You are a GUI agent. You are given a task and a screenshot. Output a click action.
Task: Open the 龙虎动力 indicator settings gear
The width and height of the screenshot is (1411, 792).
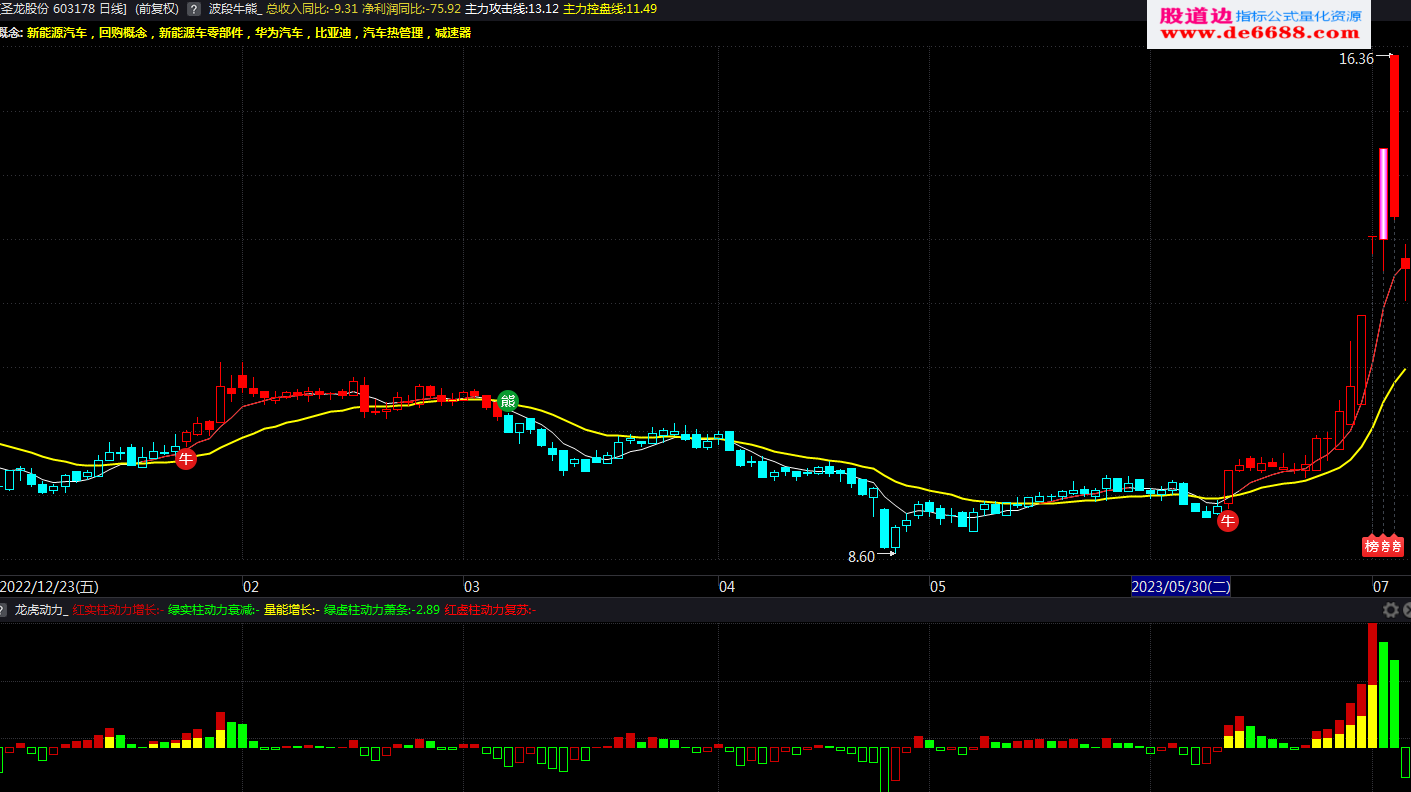coord(1390,610)
